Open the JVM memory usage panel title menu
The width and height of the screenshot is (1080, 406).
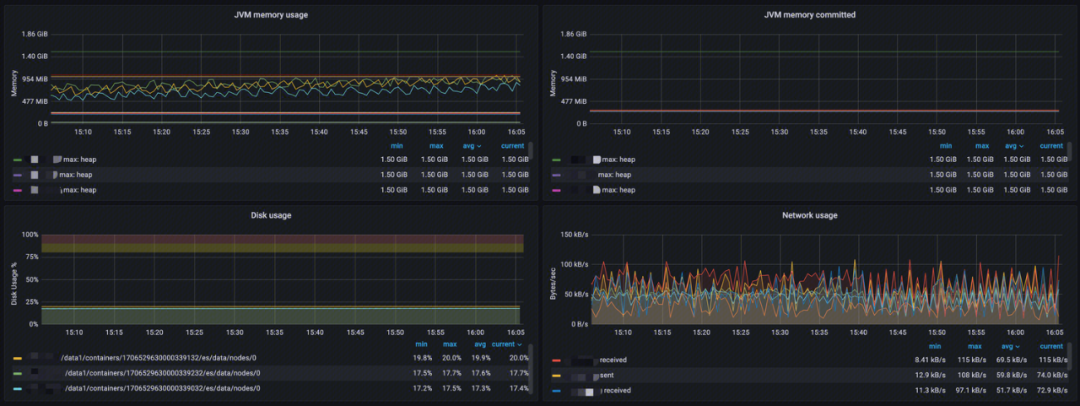(270, 15)
